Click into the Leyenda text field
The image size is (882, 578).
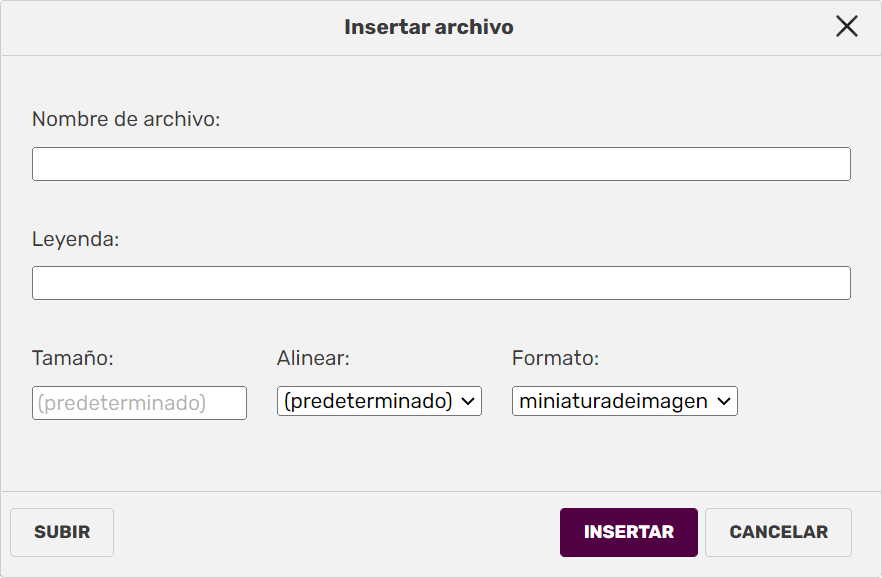(441, 283)
